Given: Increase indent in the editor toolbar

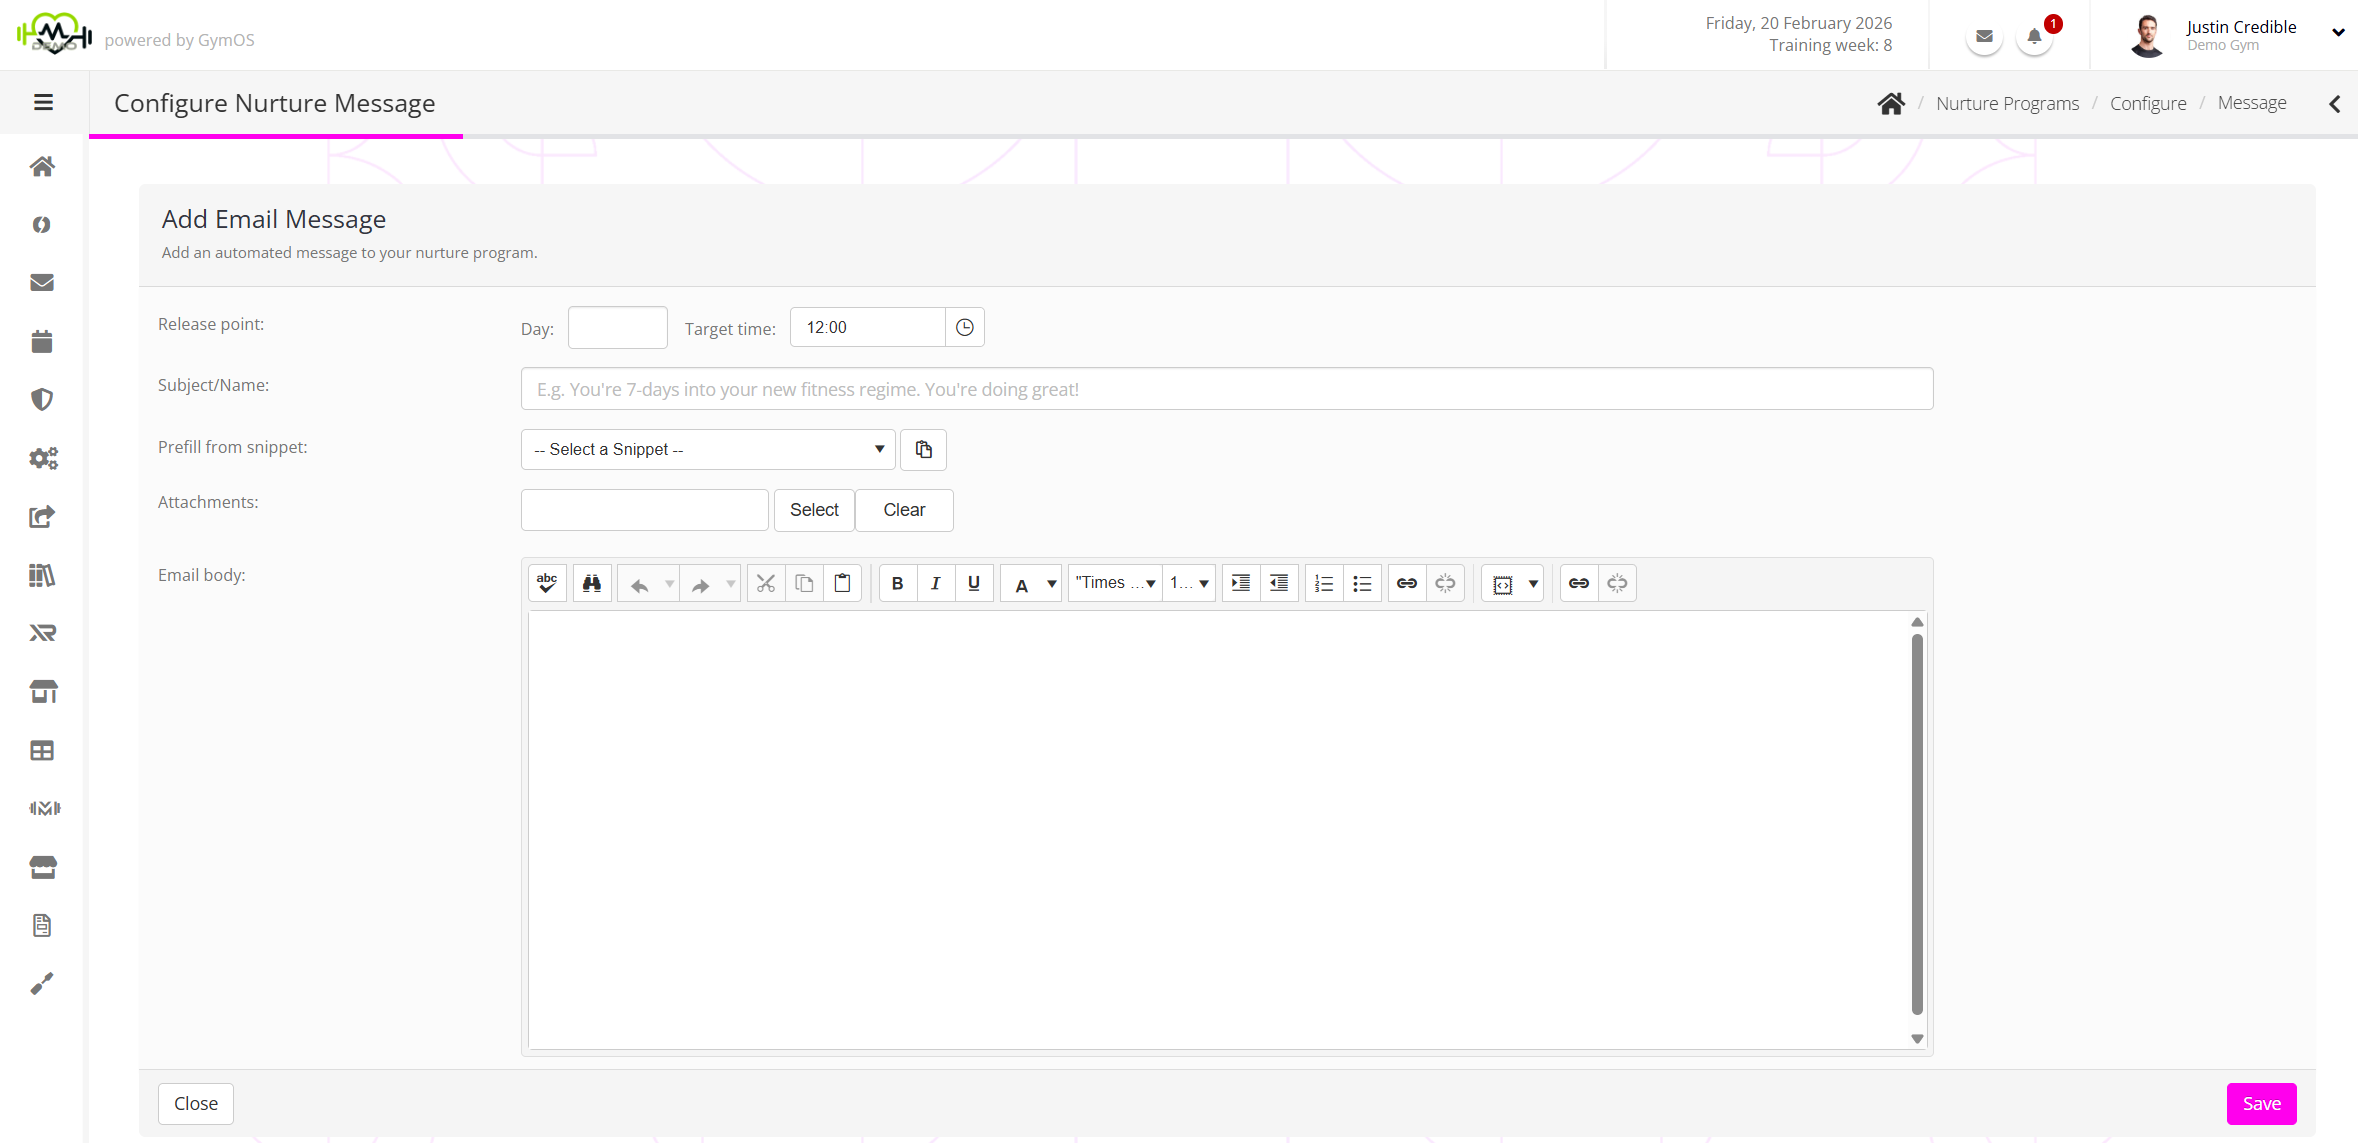Looking at the screenshot, I should [1241, 583].
